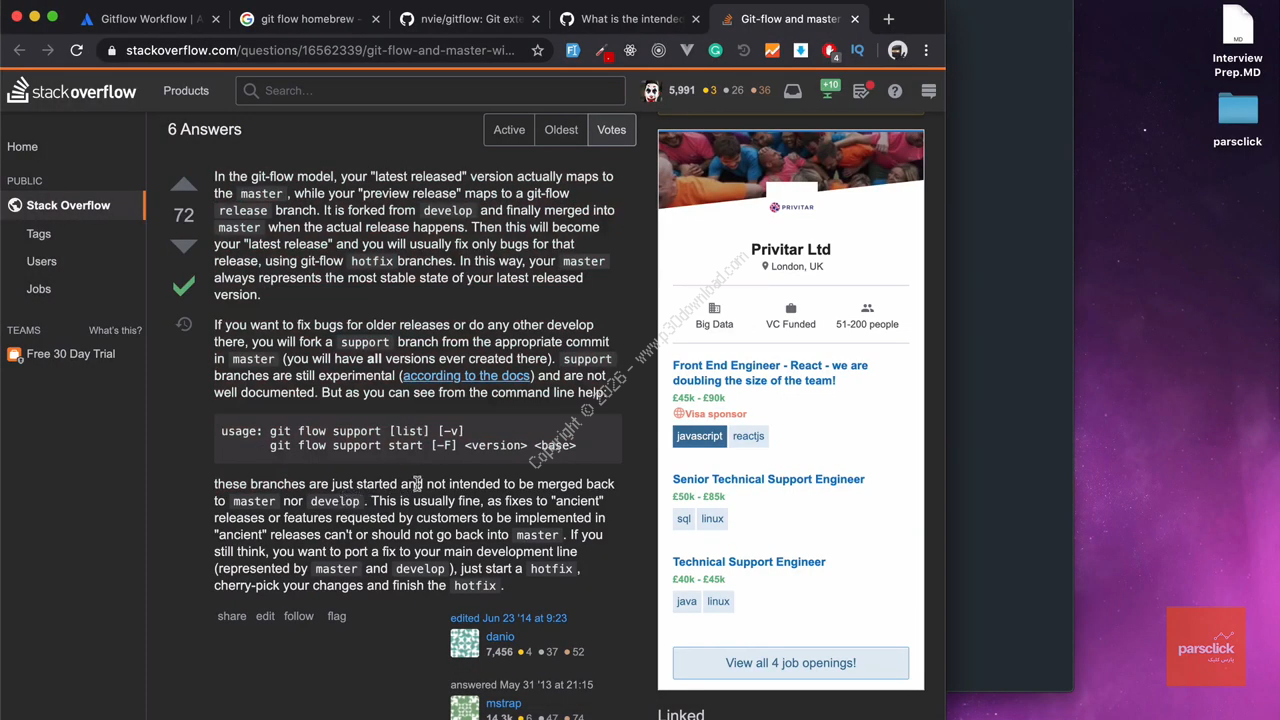Open the Stack Exchange sites menu icon
This screenshot has height=720, width=1280.
[928, 91]
